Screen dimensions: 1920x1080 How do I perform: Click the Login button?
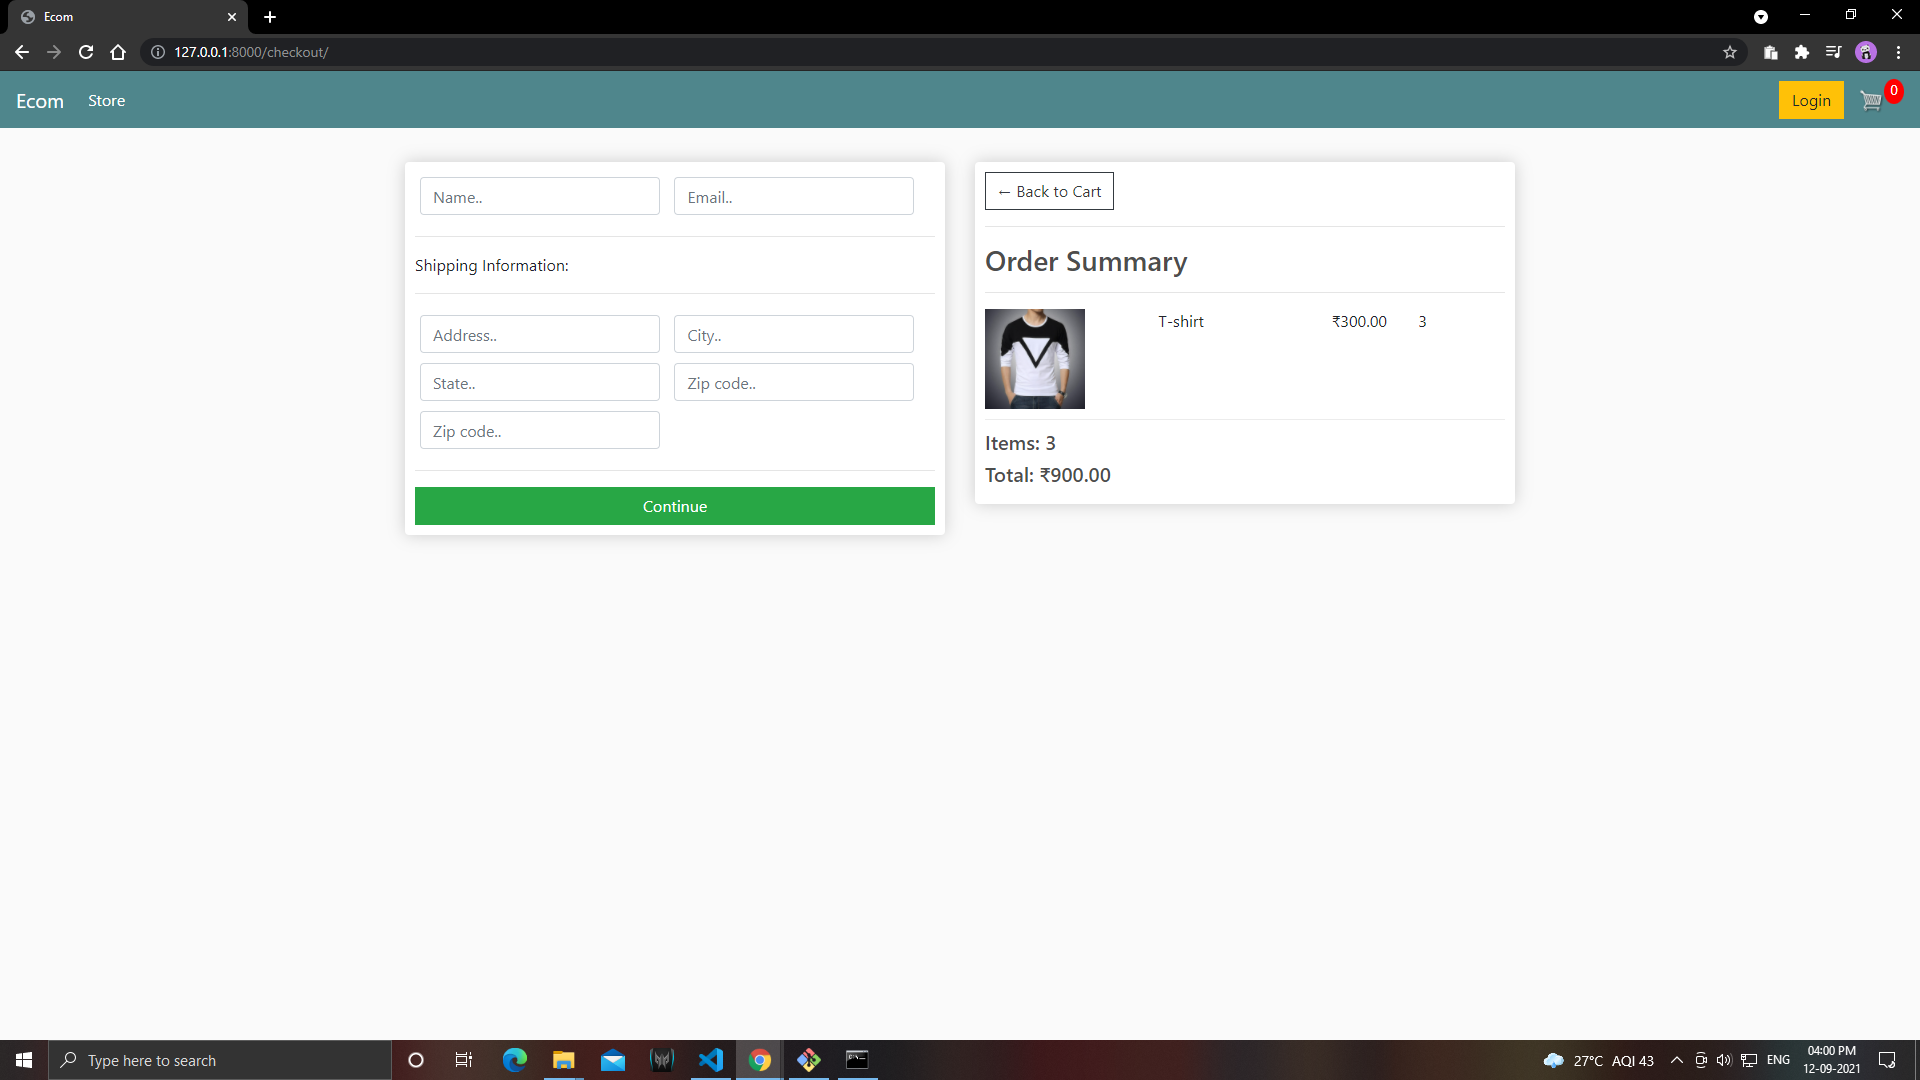click(x=1810, y=100)
